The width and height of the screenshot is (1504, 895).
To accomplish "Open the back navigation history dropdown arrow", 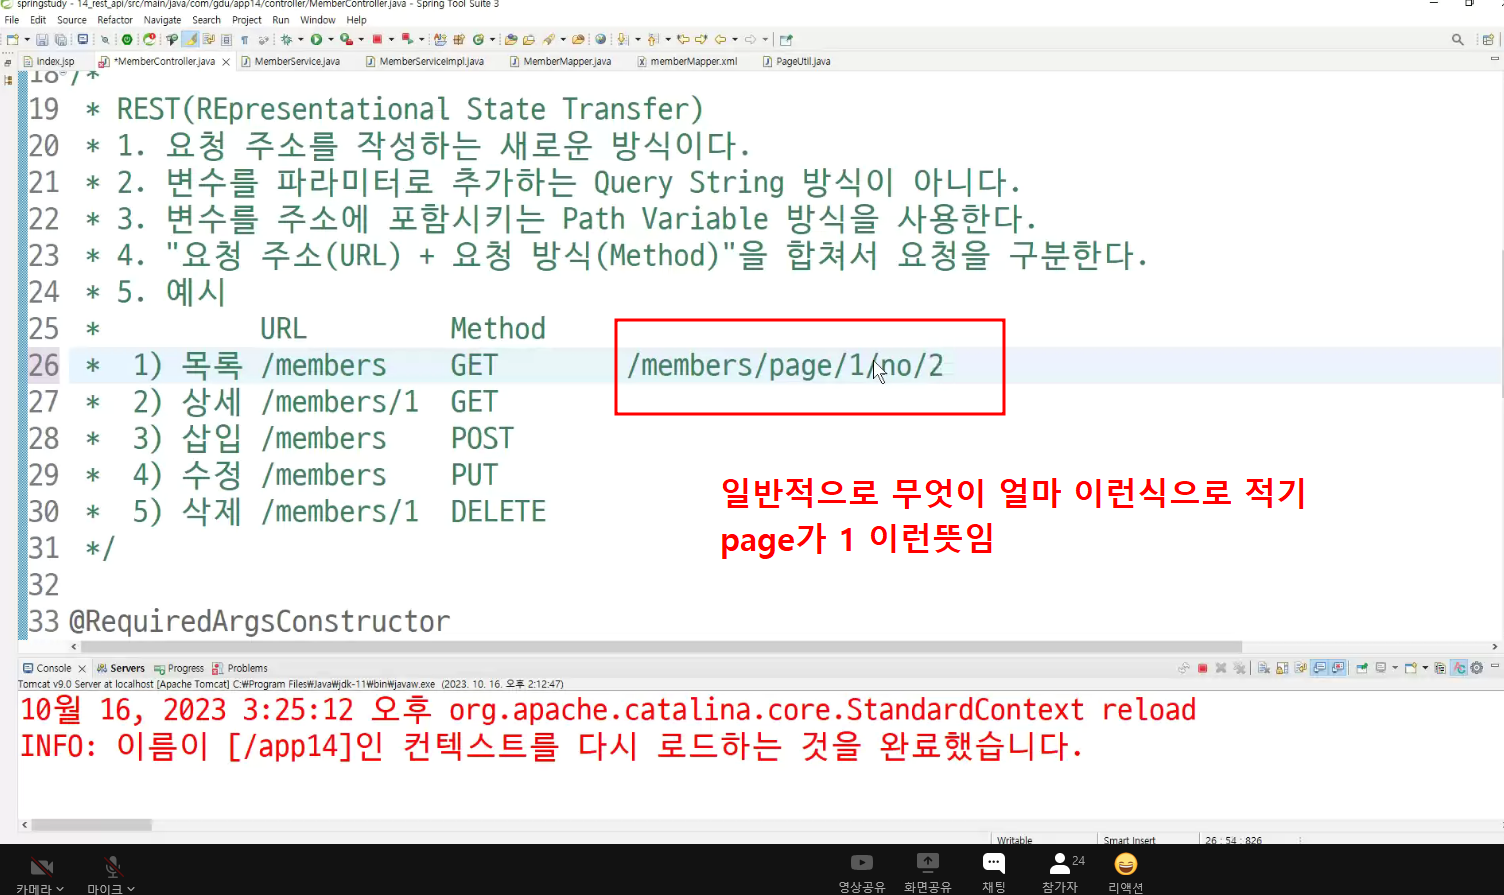I will point(735,40).
